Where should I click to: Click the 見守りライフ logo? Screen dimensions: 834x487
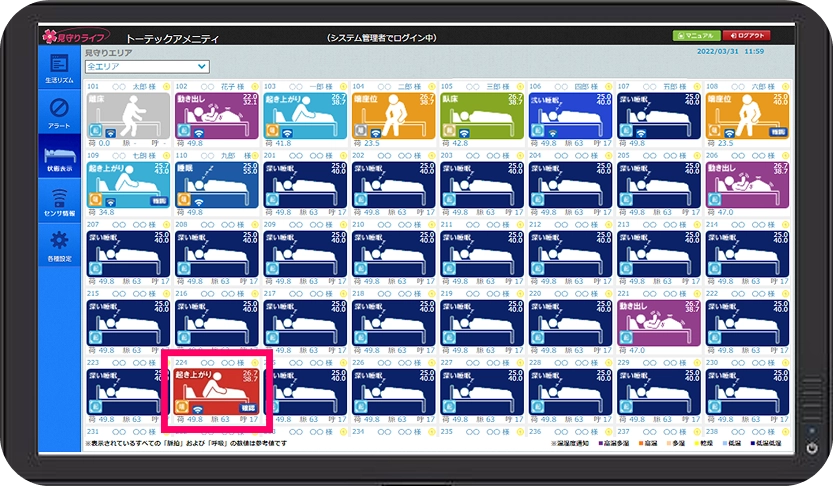pos(66,37)
